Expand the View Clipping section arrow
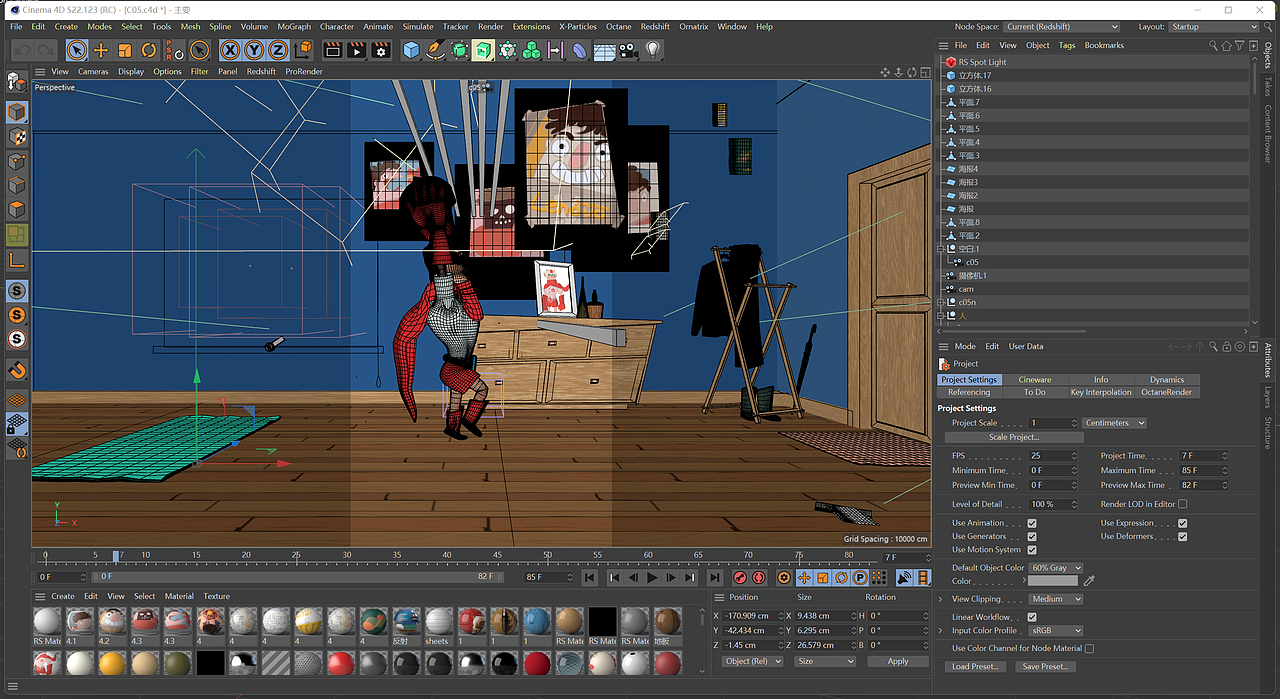This screenshot has width=1280, height=699. (x=941, y=599)
